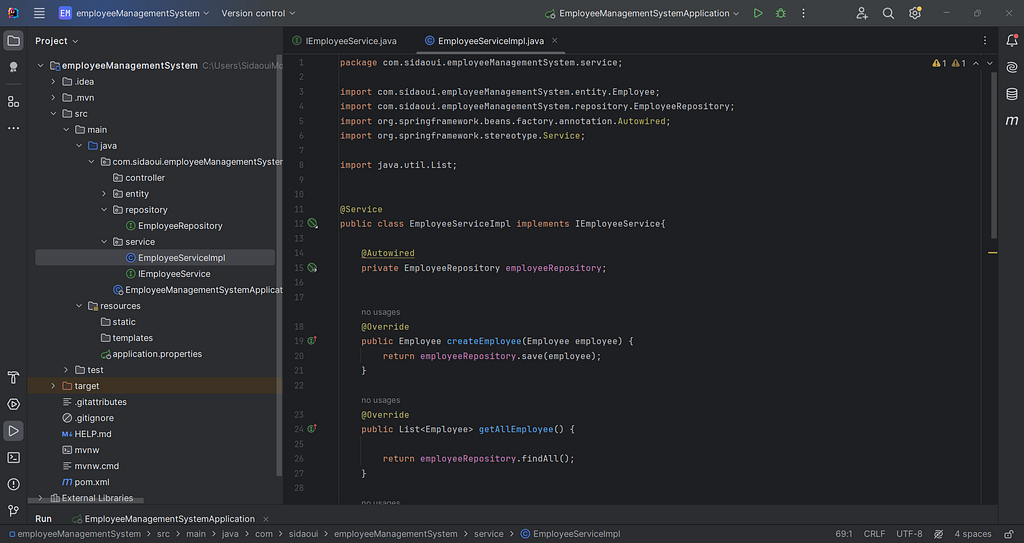Expand the target folder
This screenshot has width=1024, height=543.
(54, 386)
